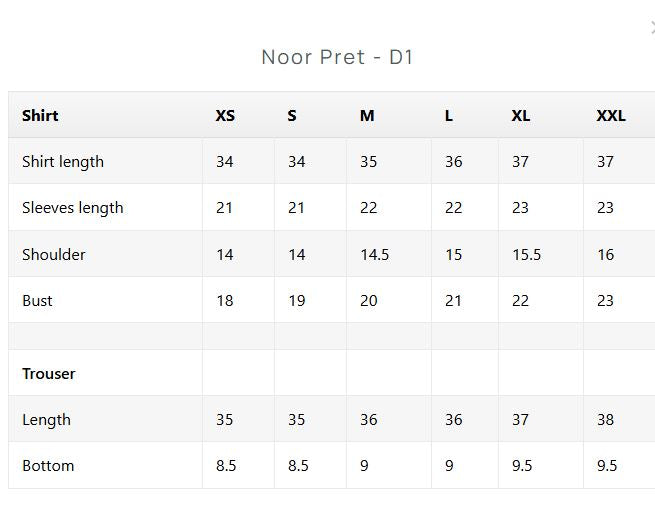Click the Bust row label
The image size is (655, 522).
pyautogui.click(x=37, y=301)
